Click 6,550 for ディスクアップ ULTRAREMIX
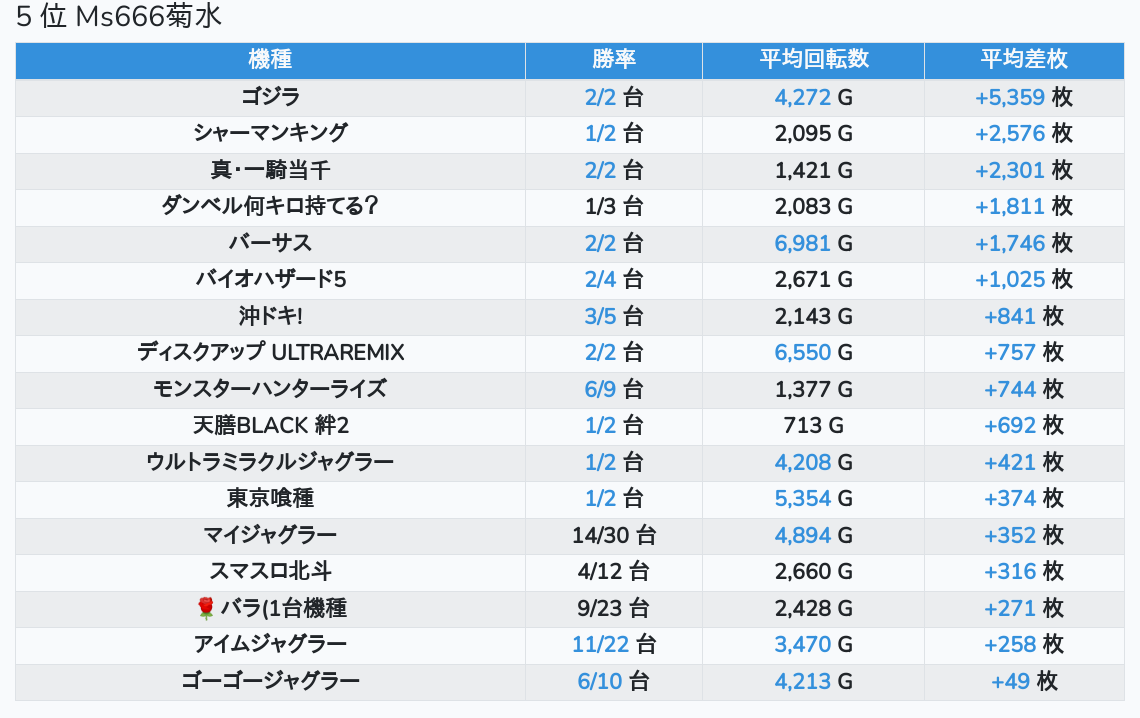Viewport: 1140px width, 718px height. (x=803, y=352)
